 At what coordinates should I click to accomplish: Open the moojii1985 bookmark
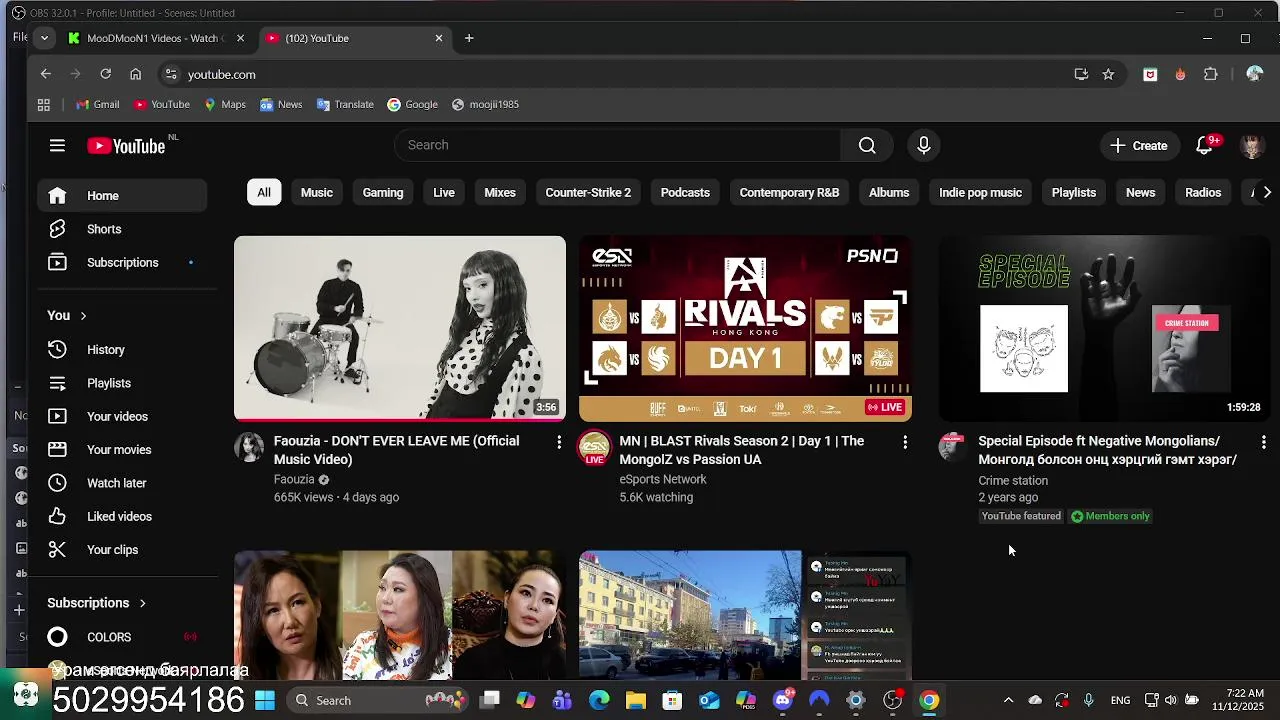(x=485, y=104)
